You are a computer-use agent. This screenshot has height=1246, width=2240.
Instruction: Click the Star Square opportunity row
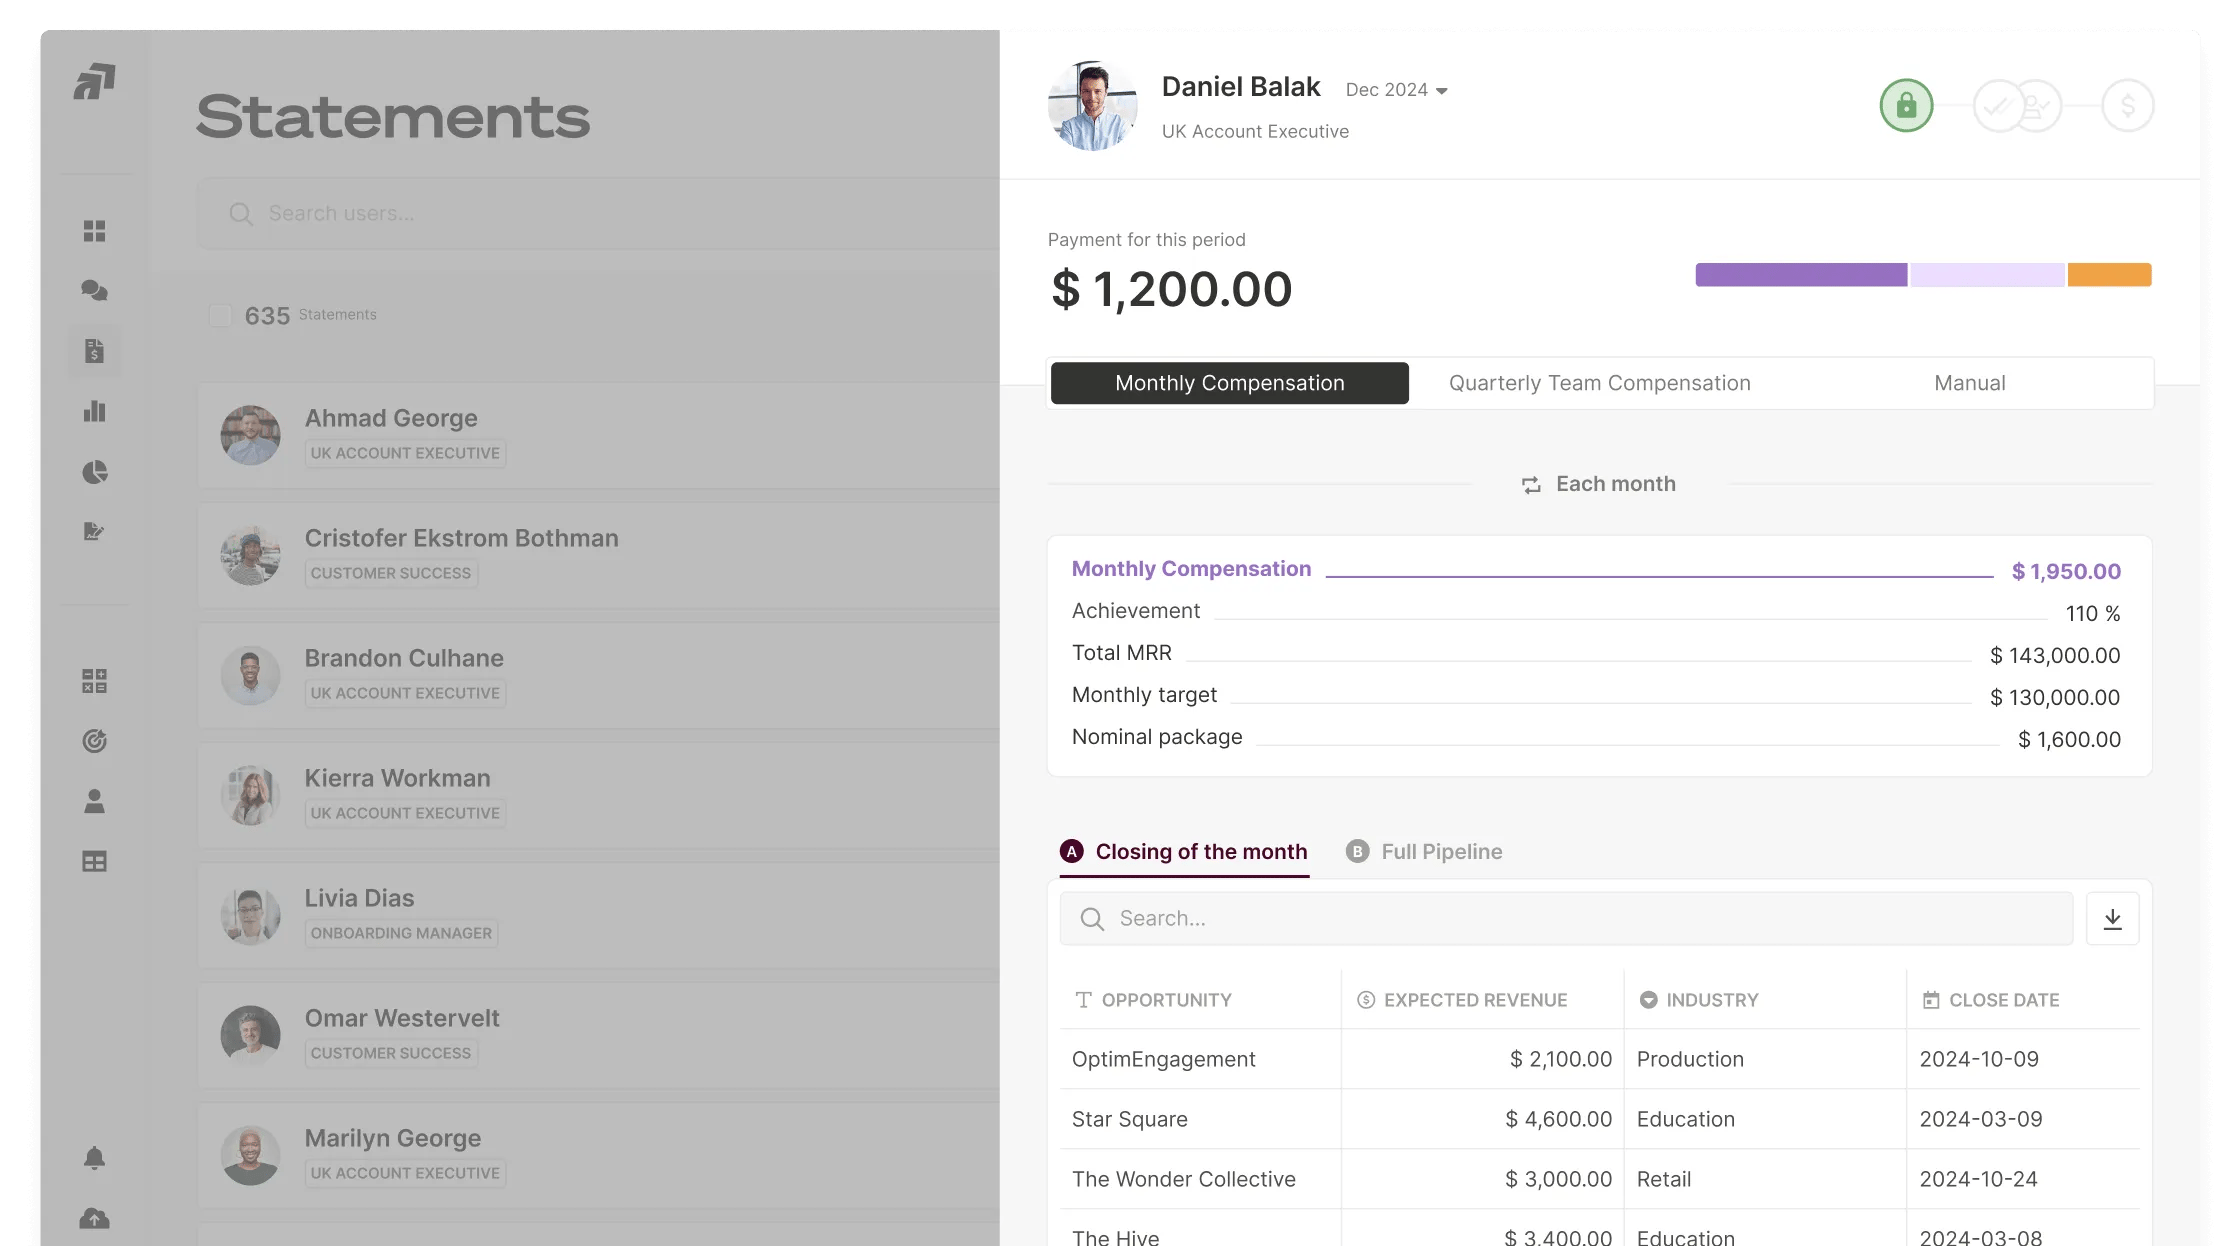click(1599, 1119)
